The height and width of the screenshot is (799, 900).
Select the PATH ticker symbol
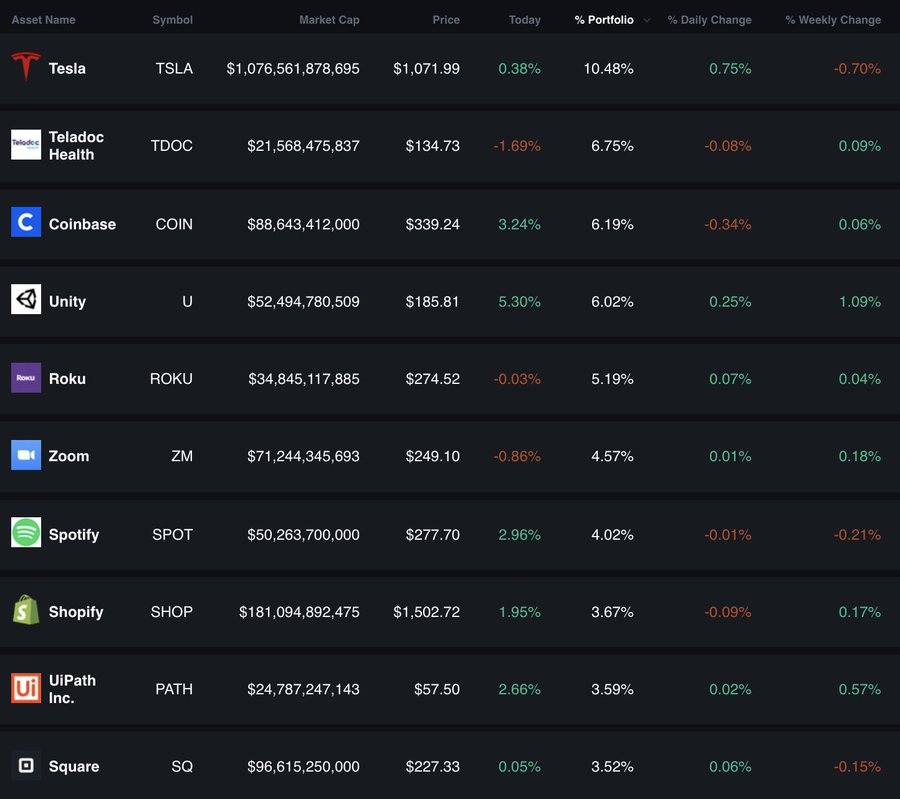174,689
